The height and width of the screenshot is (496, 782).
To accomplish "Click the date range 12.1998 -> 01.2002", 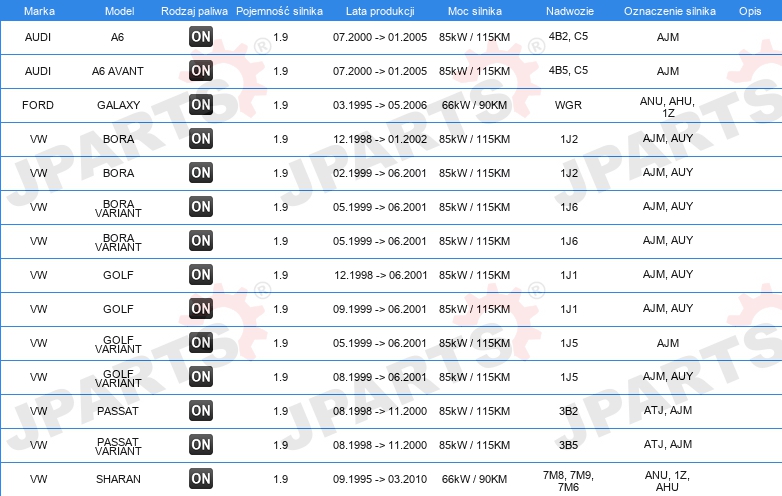I will (380, 139).
